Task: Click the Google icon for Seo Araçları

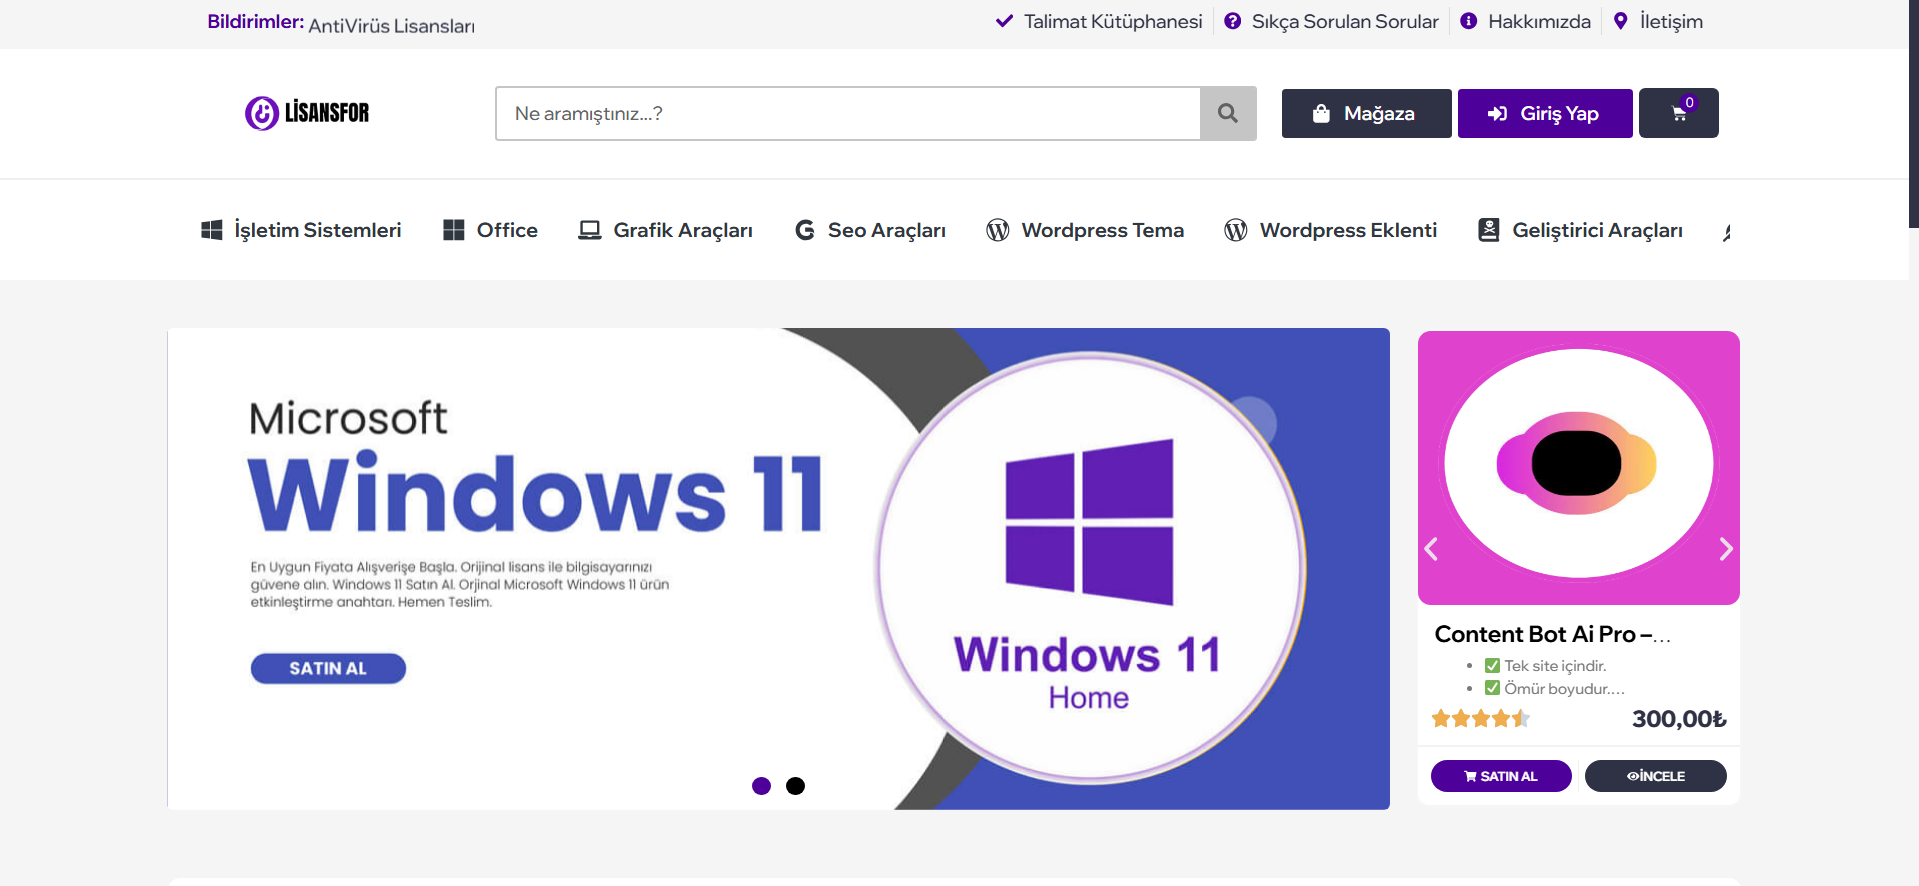Action: pyautogui.click(x=805, y=230)
